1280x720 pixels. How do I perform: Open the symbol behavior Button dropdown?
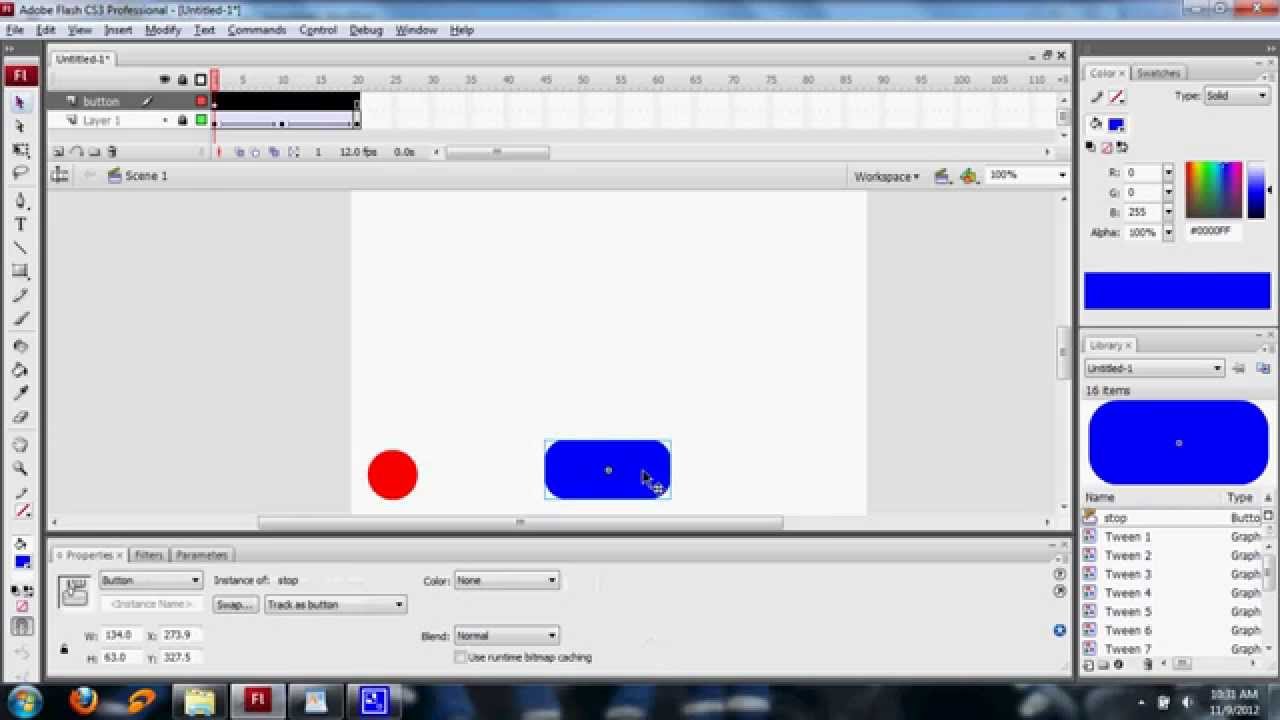click(151, 580)
